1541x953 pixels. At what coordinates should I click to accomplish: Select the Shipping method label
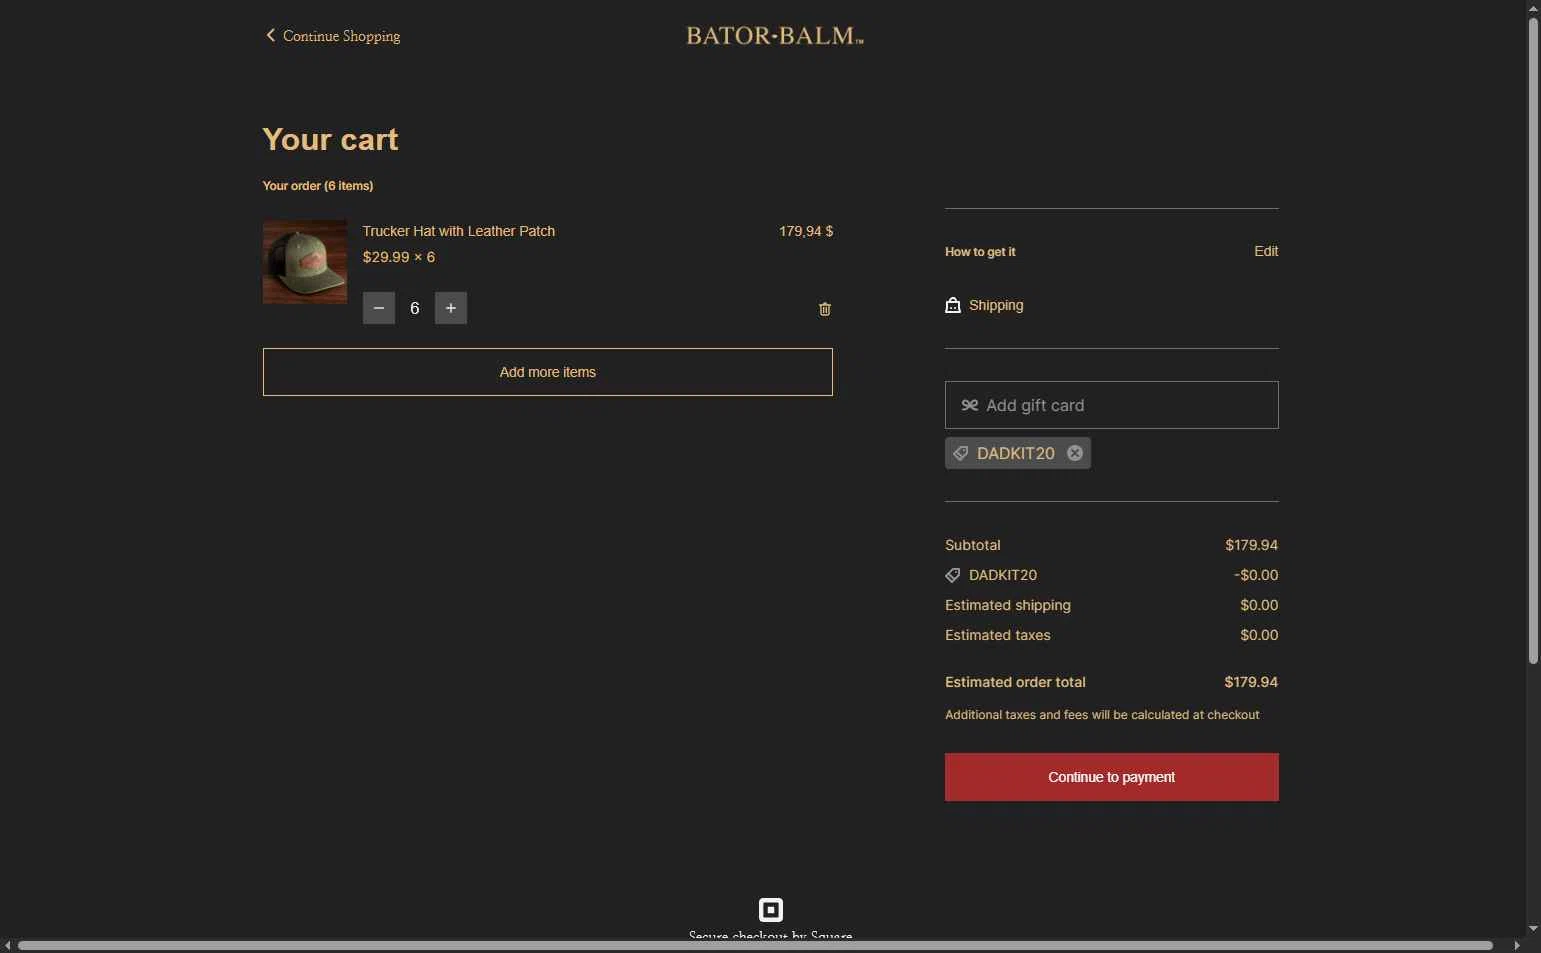click(x=996, y=305)
